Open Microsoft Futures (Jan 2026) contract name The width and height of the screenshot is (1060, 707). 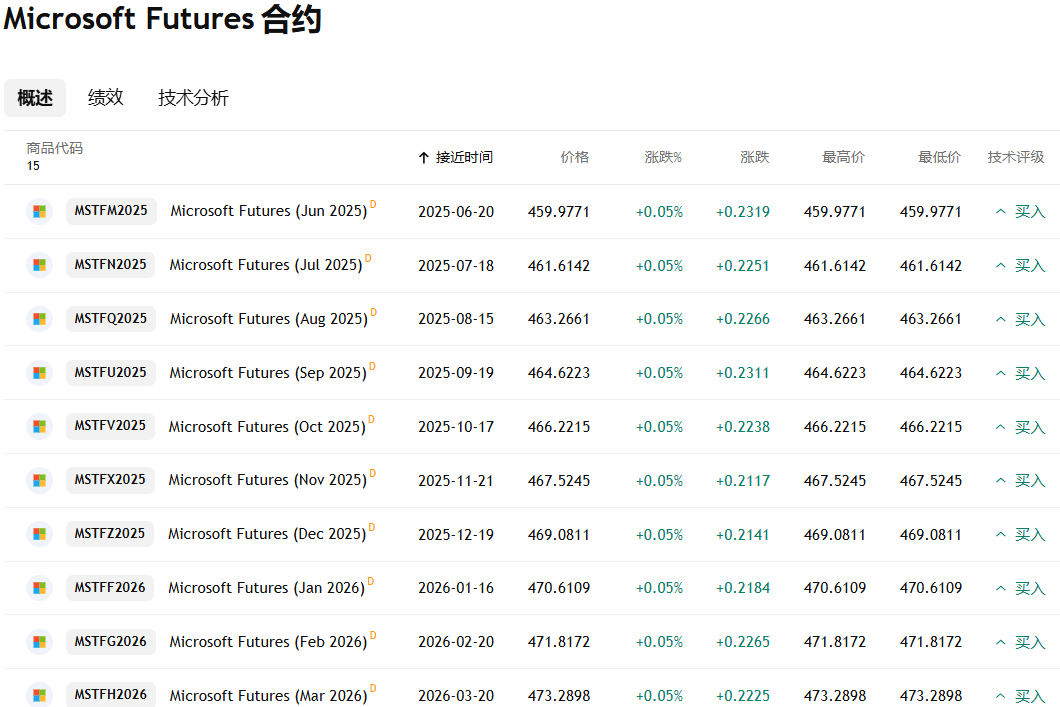(x=267, y=588)
